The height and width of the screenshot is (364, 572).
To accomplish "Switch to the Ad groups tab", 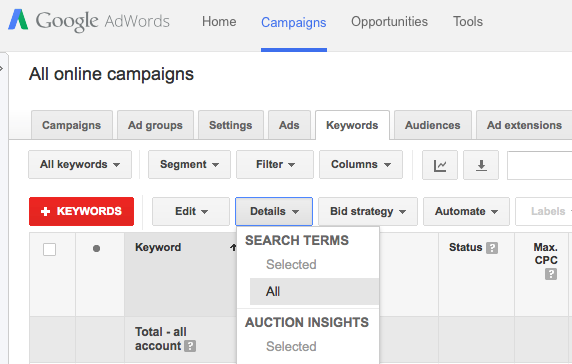I will [x=155, y=125].
